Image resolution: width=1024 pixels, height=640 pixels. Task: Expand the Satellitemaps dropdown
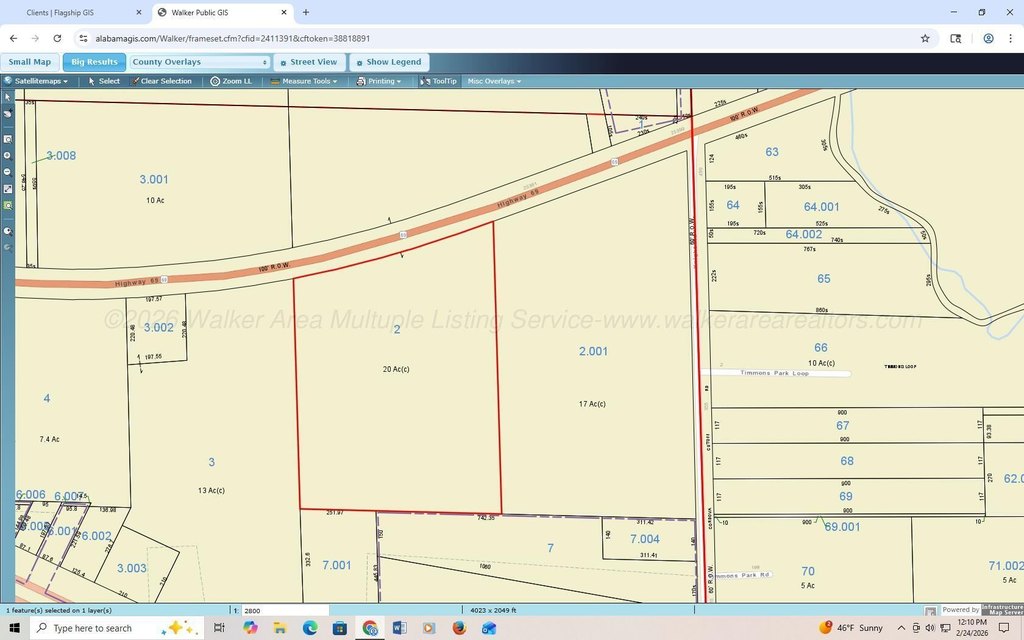pos(36,81)
